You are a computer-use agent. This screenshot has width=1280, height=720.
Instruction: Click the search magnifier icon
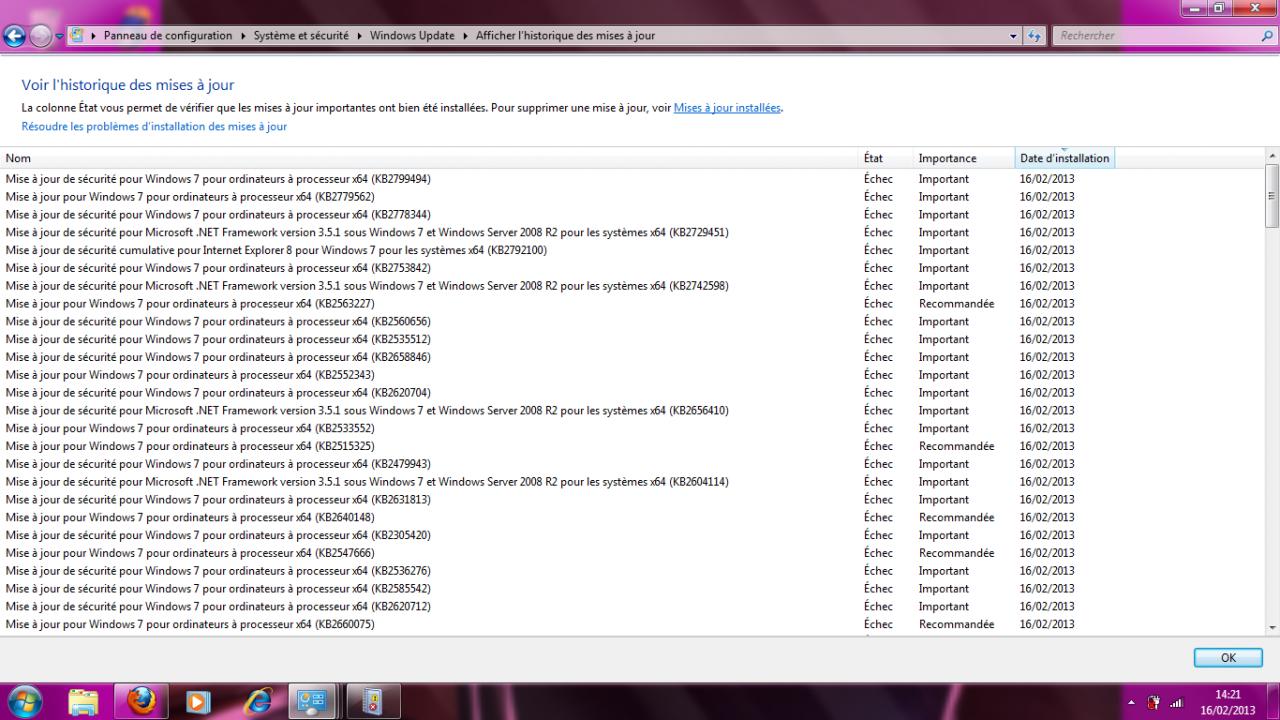tap(1268, 36)
